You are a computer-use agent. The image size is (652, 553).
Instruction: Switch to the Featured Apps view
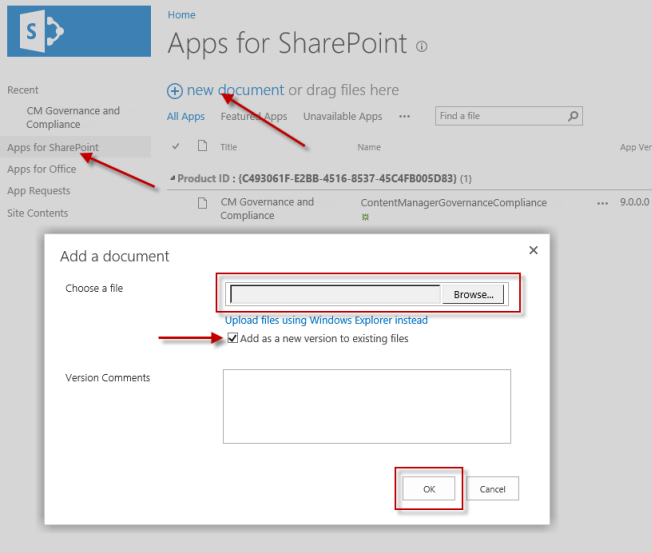click(253, 117)
